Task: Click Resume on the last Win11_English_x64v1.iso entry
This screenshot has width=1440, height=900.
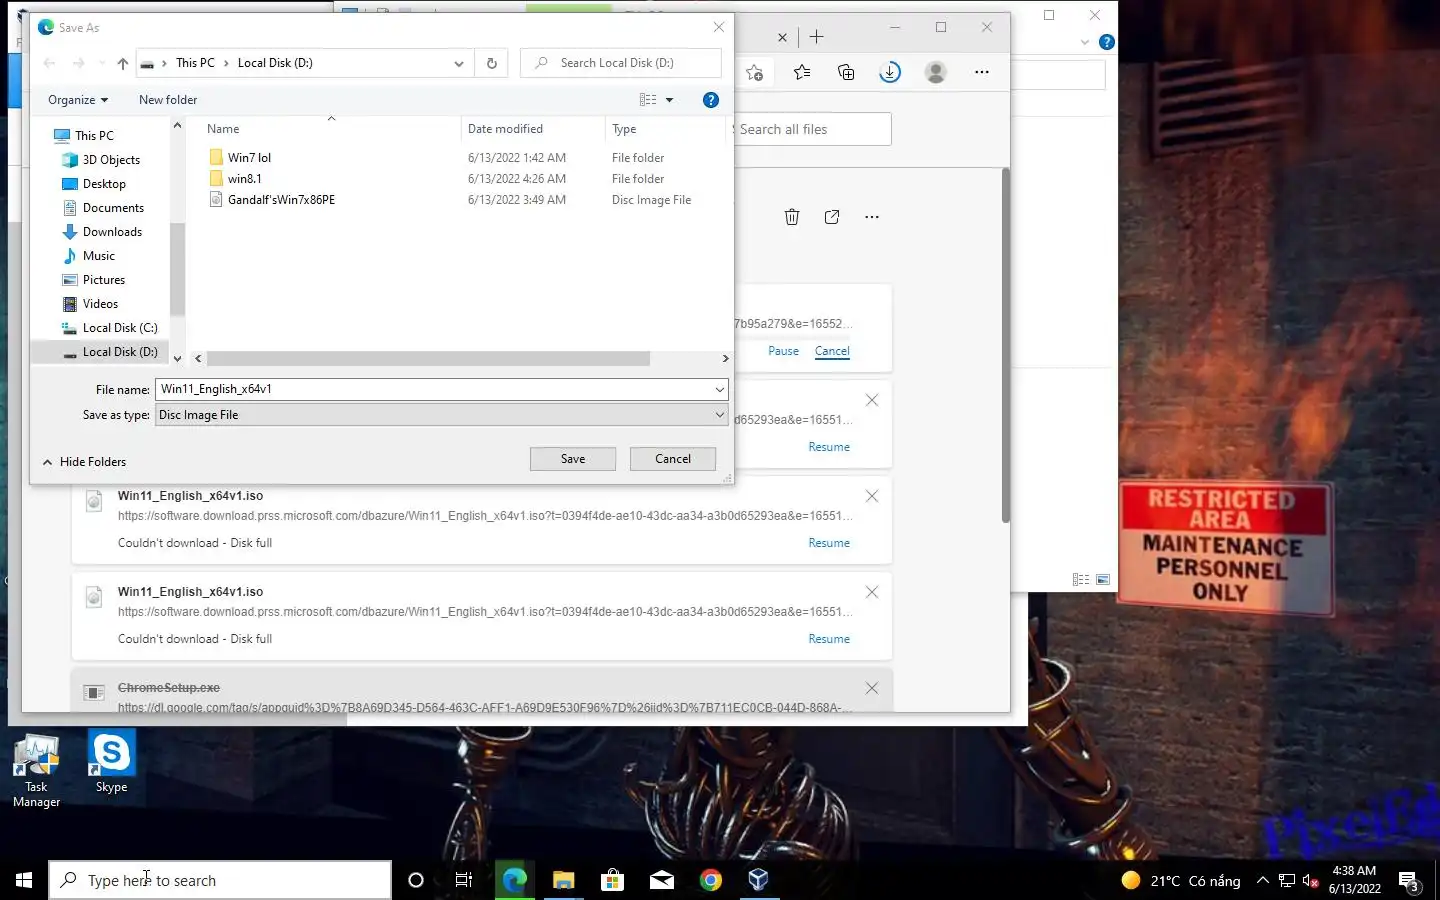Action: (829, 639)
